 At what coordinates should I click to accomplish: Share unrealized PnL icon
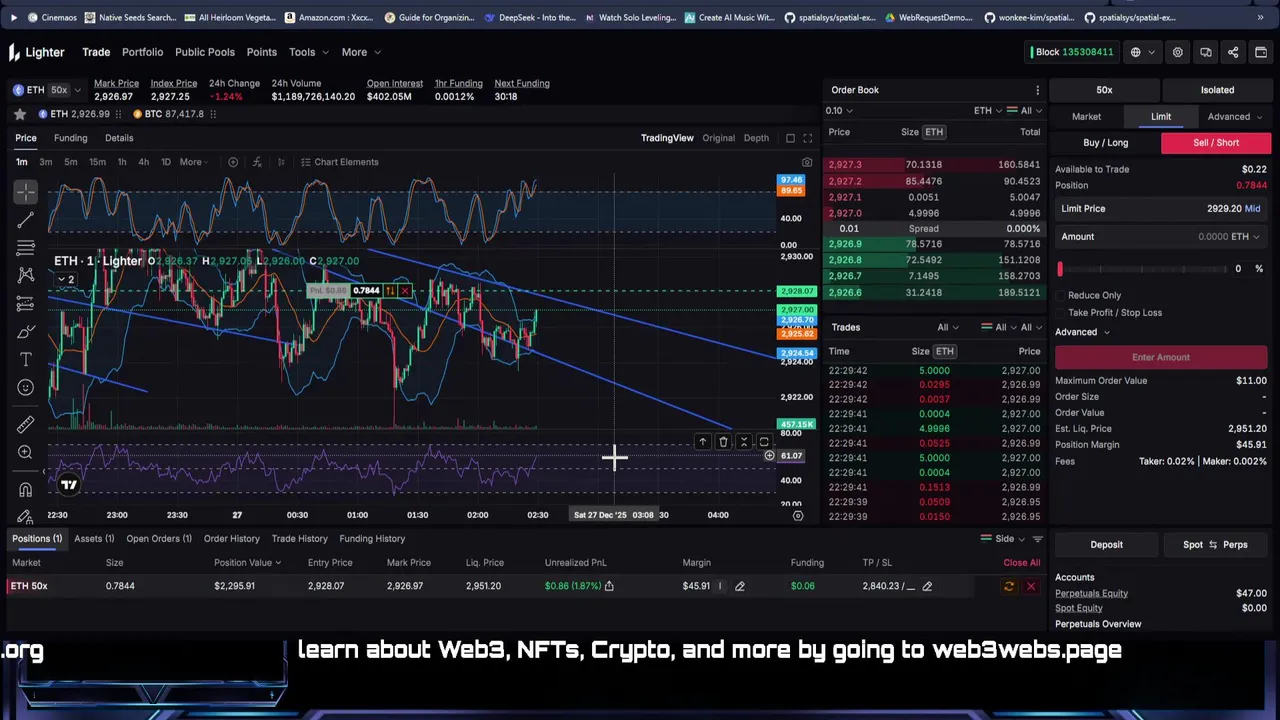(x=609, y=586)
